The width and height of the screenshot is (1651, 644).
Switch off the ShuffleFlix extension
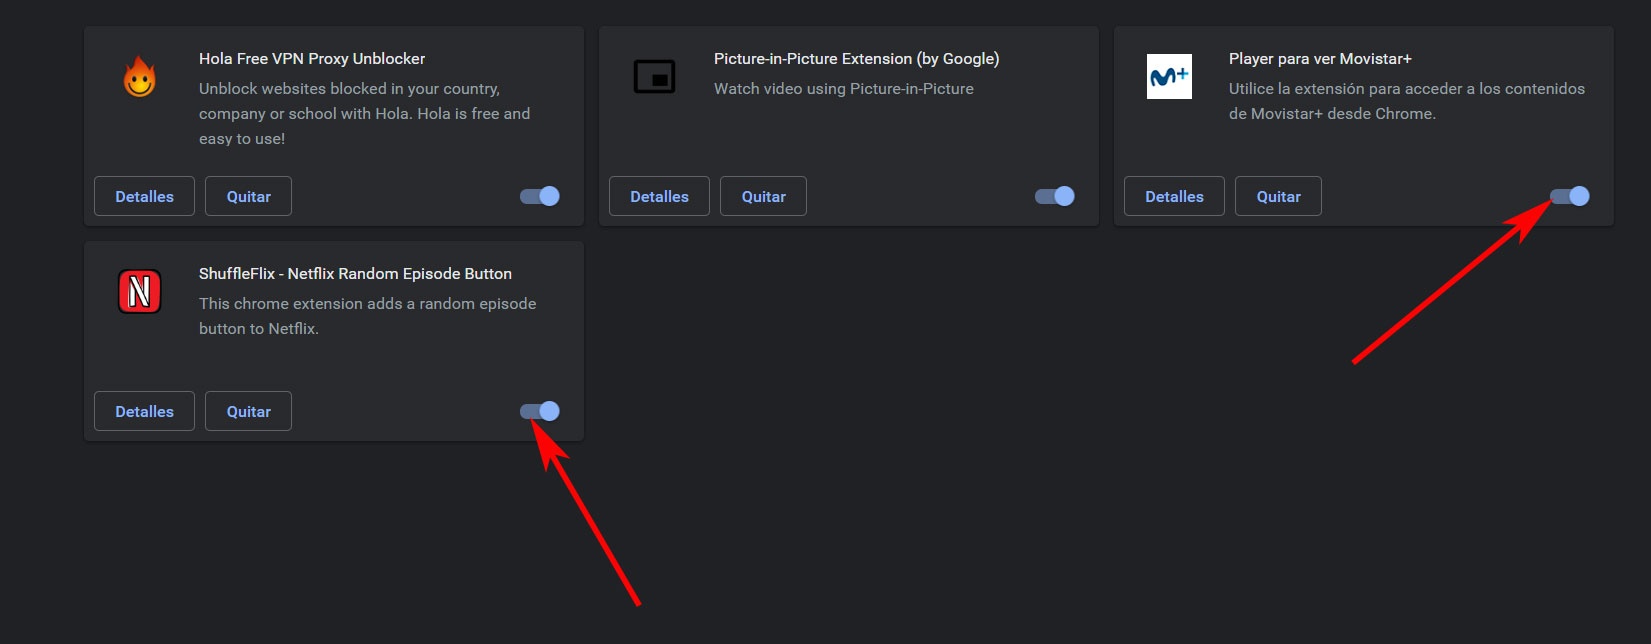tap(540, 411)
